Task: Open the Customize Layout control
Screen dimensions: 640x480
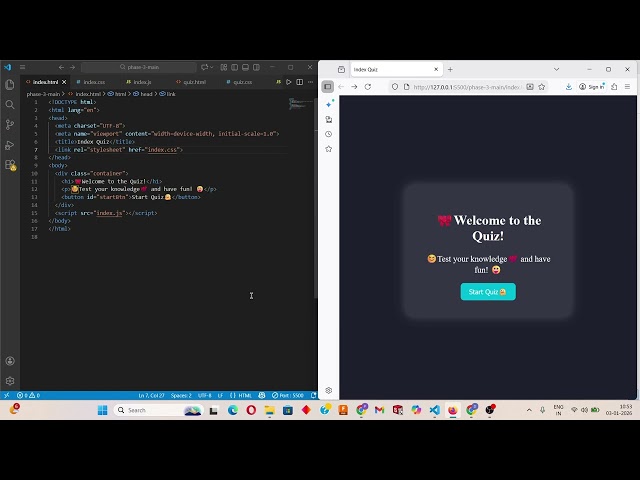Action: pyautogui.click(x=224, y=67)
